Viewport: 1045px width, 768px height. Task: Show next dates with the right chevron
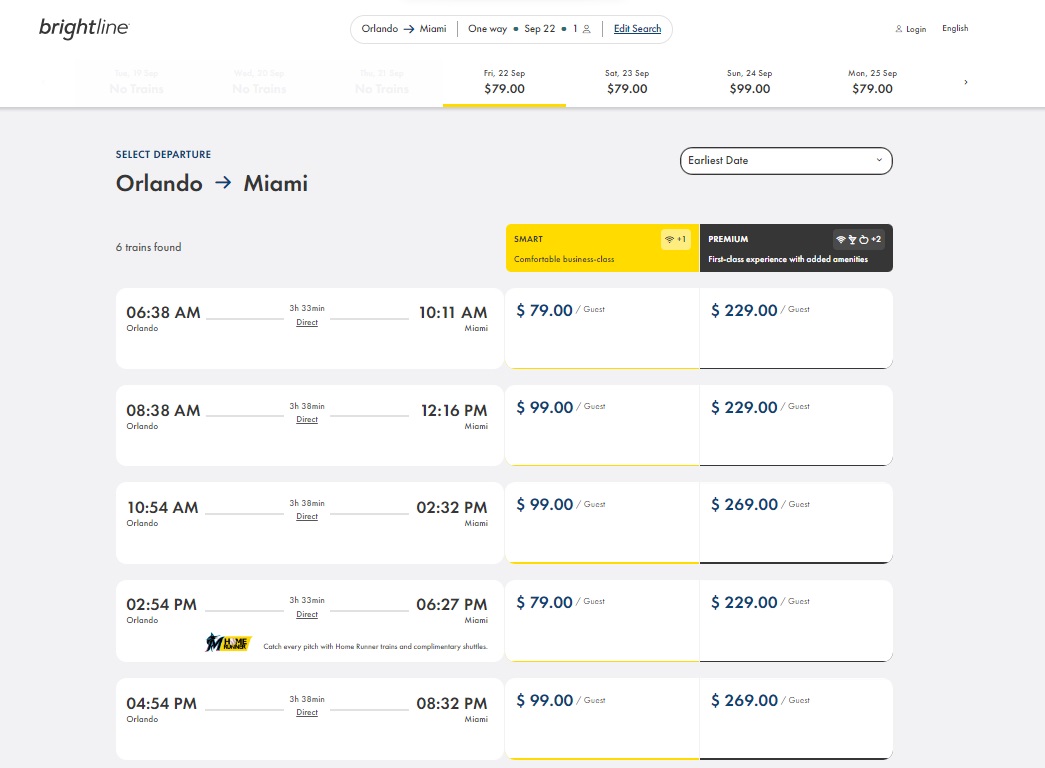[966, 82]
